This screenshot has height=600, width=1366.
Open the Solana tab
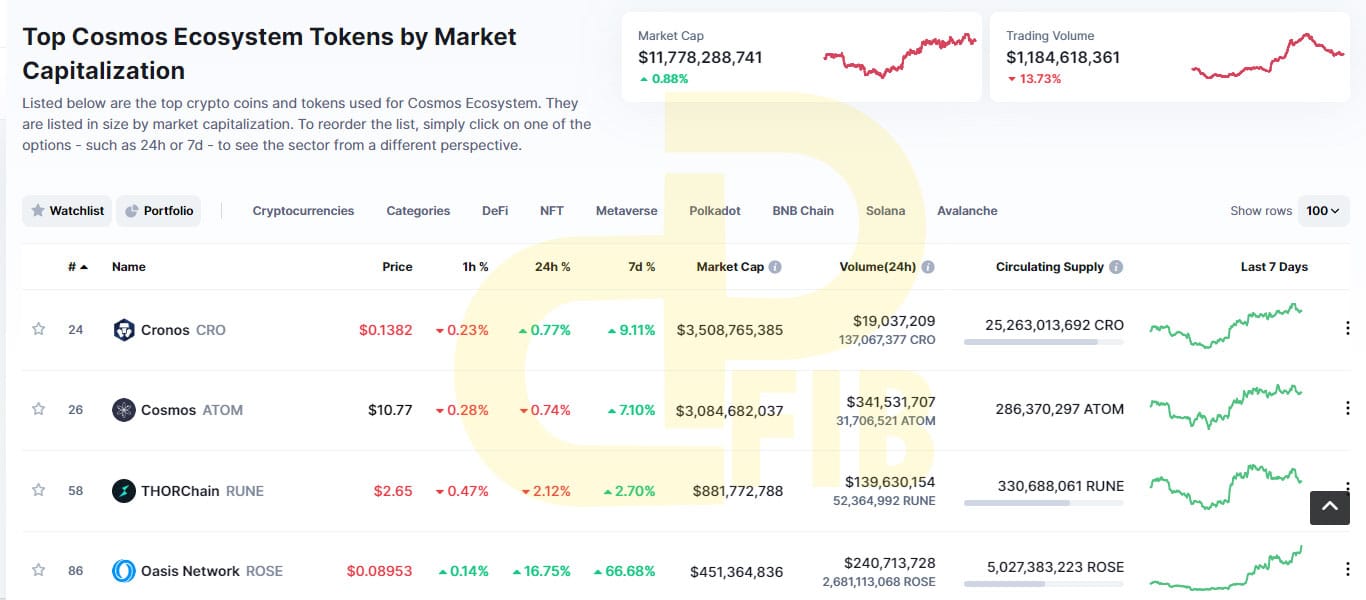(886, 211)
